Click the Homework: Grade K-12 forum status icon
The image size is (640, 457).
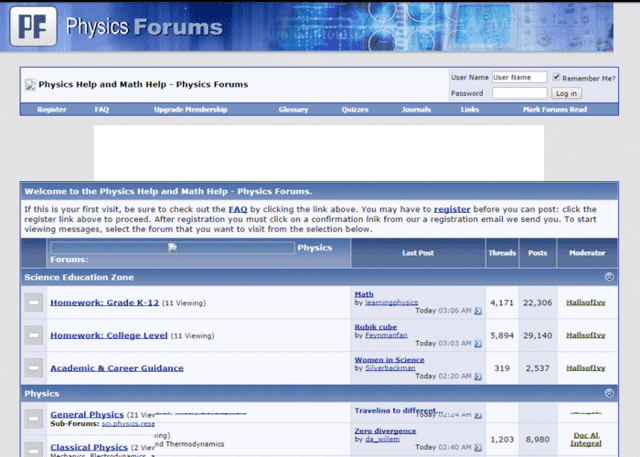(34, 302)
